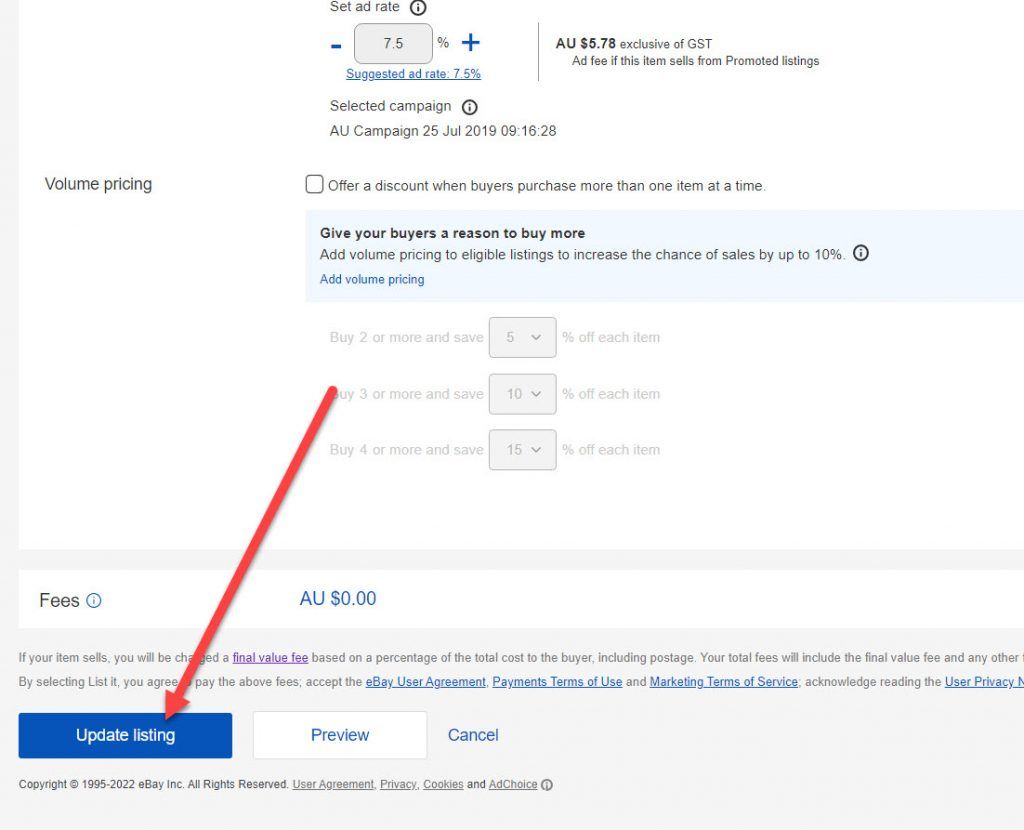
Task: Change the Buy 4 or more discount percentage
Action: point(522,450)
